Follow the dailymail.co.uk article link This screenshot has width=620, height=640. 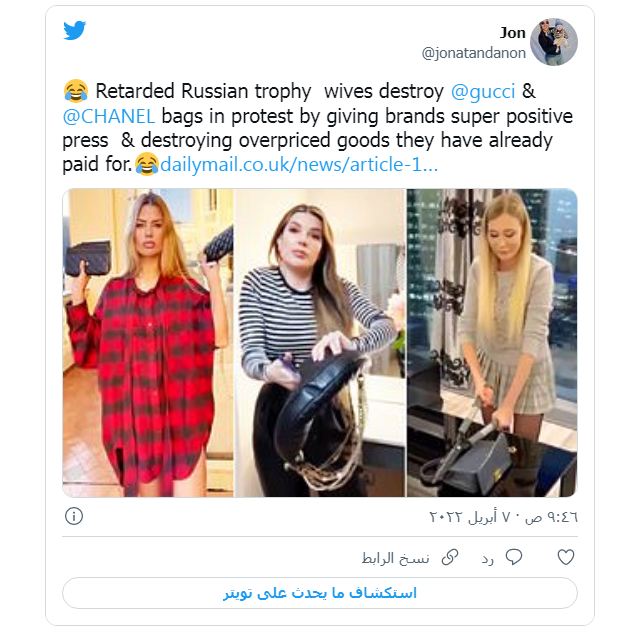pos(299,164)
